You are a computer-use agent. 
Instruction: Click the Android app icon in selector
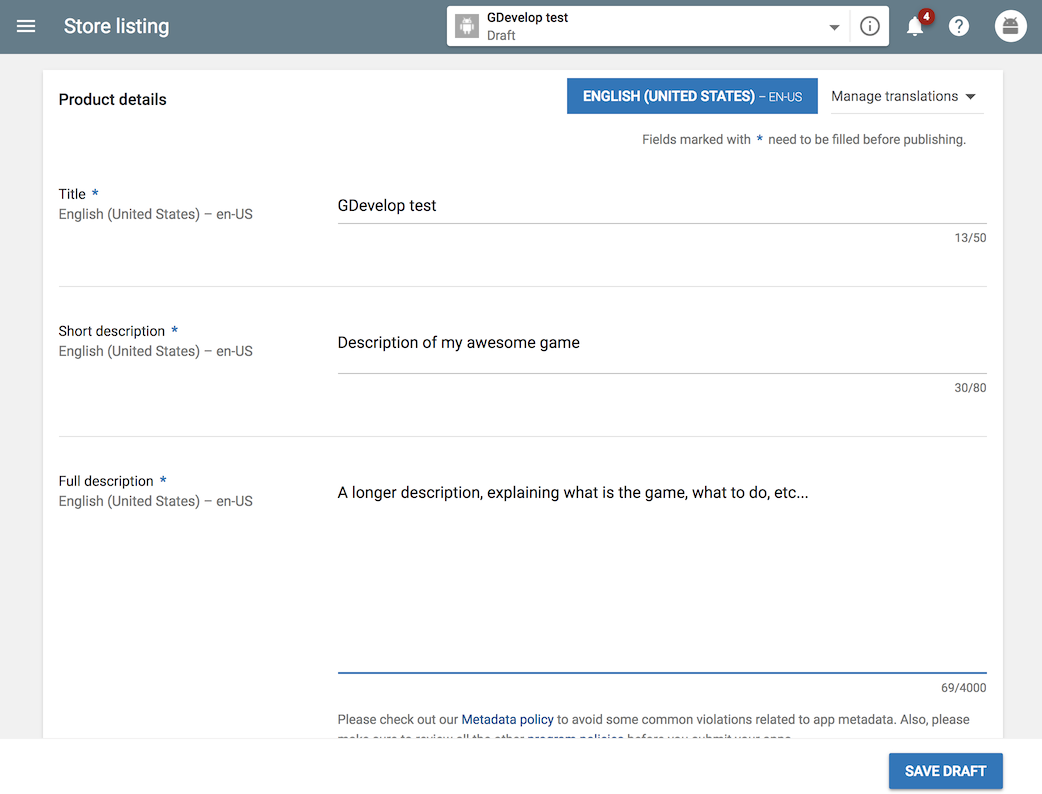click(x=467, y=27)
